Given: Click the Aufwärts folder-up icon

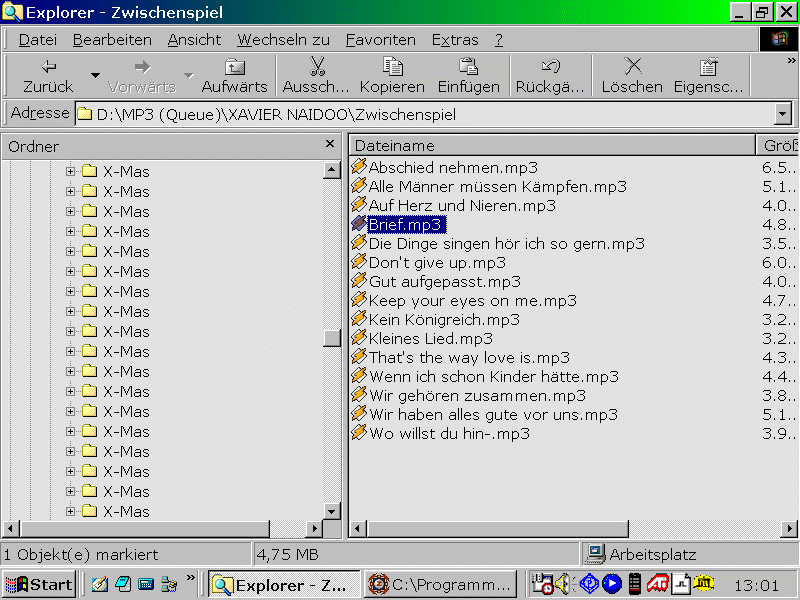Looking at the screenshot, I should (x=235, y=67).
